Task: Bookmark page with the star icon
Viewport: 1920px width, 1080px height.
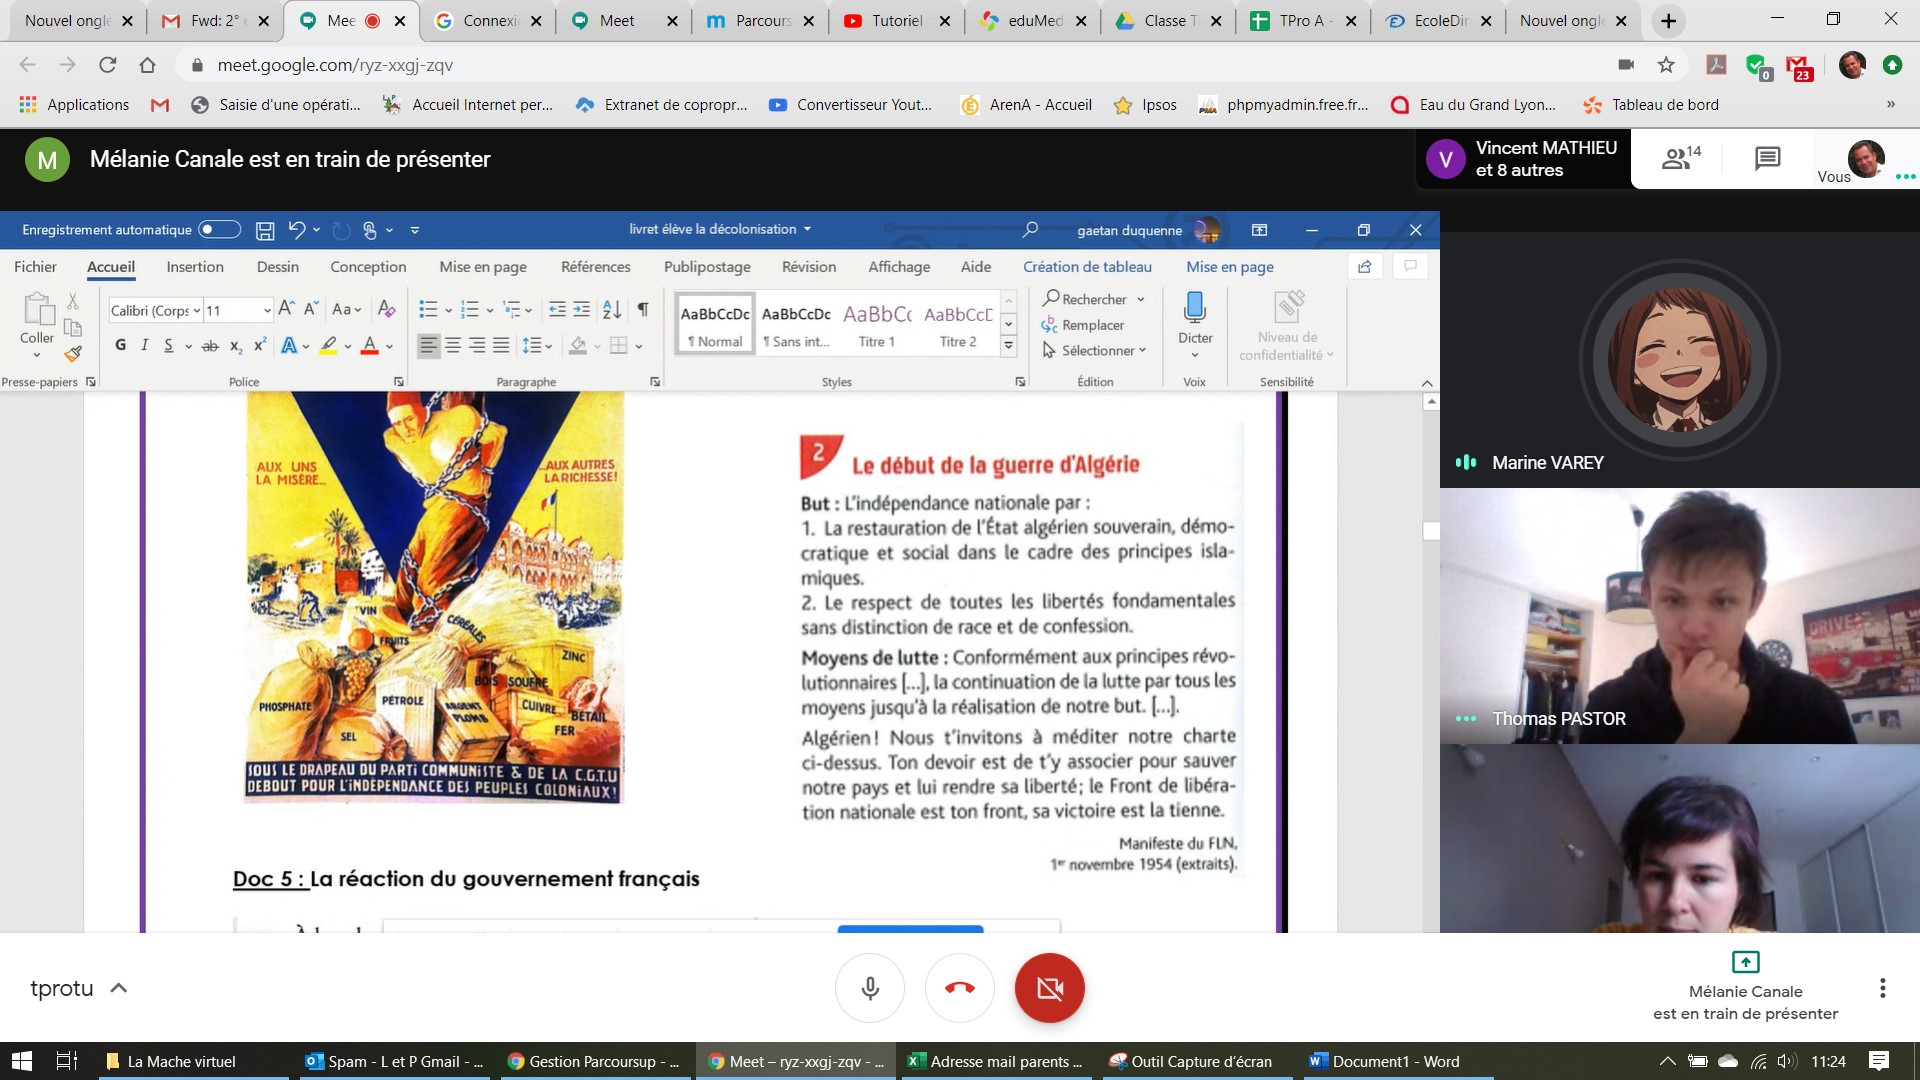Action: (x=1666, y=65)
